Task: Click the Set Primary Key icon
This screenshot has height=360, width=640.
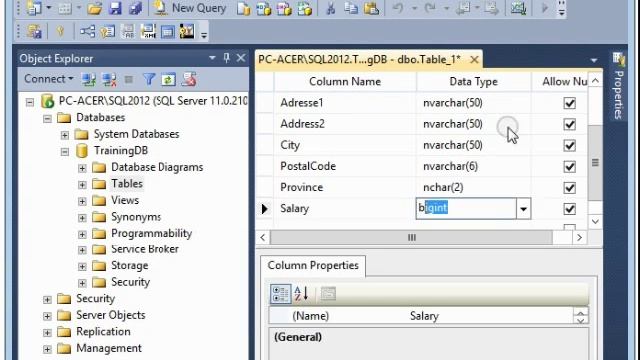Action: pos(60,31)
